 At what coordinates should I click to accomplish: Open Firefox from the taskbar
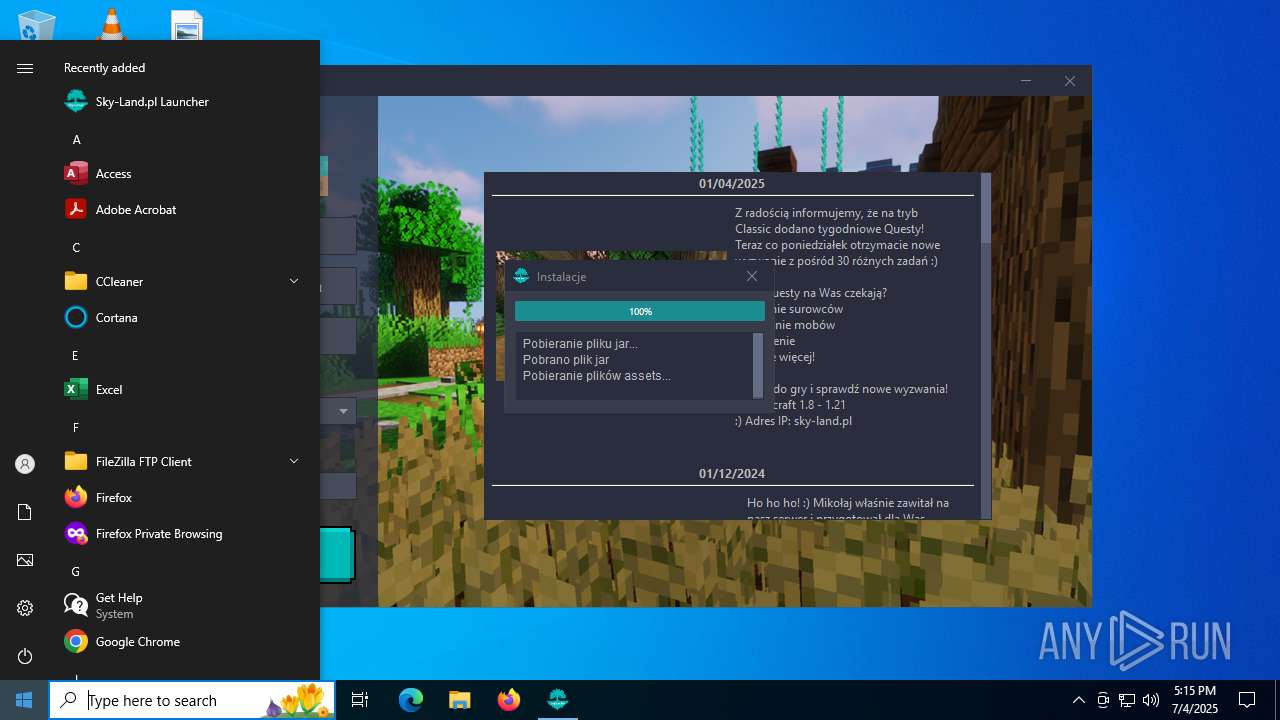(509, 700)
